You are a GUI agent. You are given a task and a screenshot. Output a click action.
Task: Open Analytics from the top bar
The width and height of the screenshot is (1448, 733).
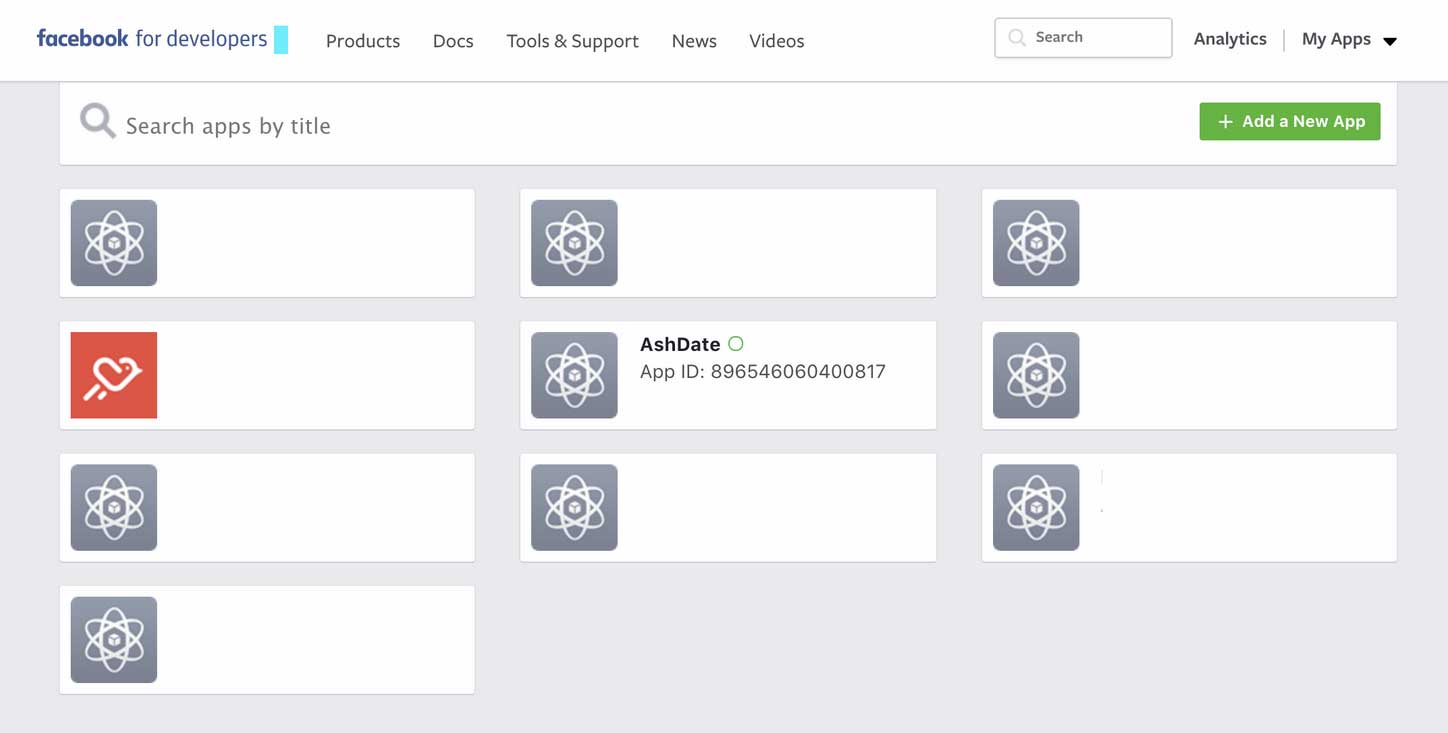(x=1230, y=39)
